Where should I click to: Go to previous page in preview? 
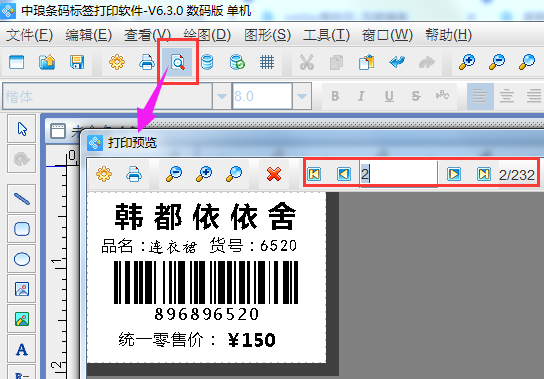(344, 174)
